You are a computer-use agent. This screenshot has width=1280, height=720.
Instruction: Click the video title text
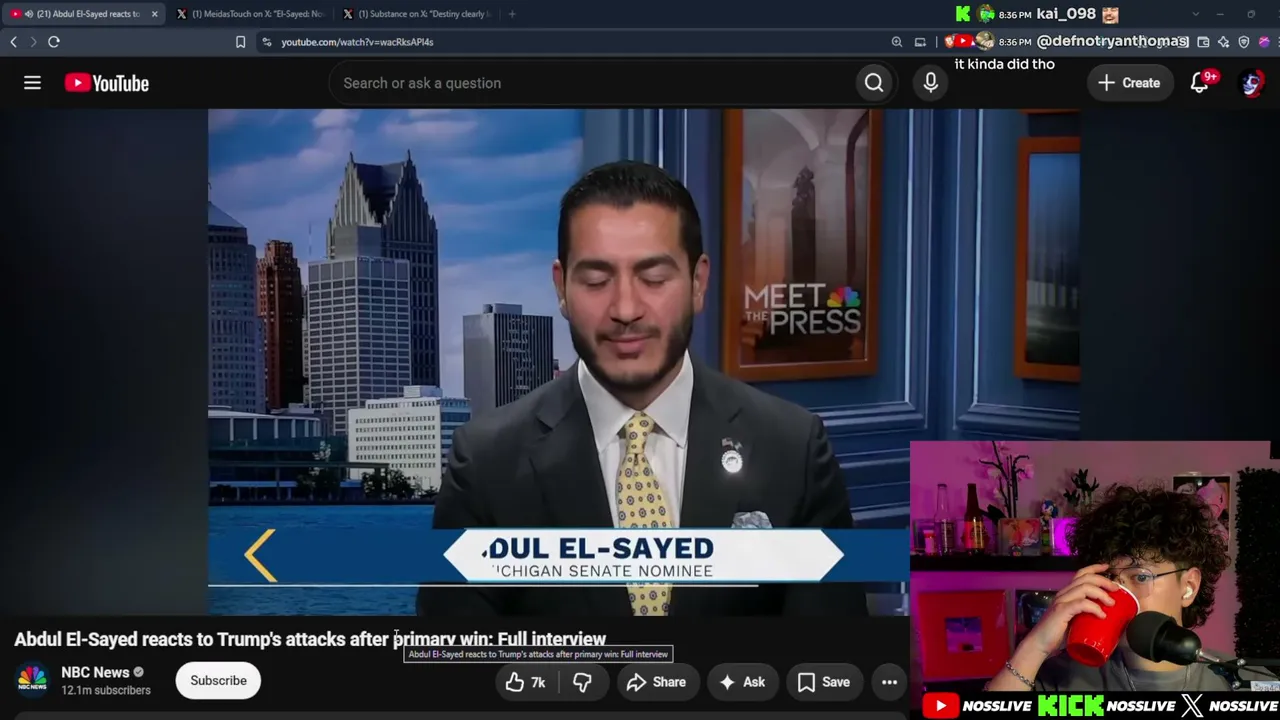click(x=310, y=639)
